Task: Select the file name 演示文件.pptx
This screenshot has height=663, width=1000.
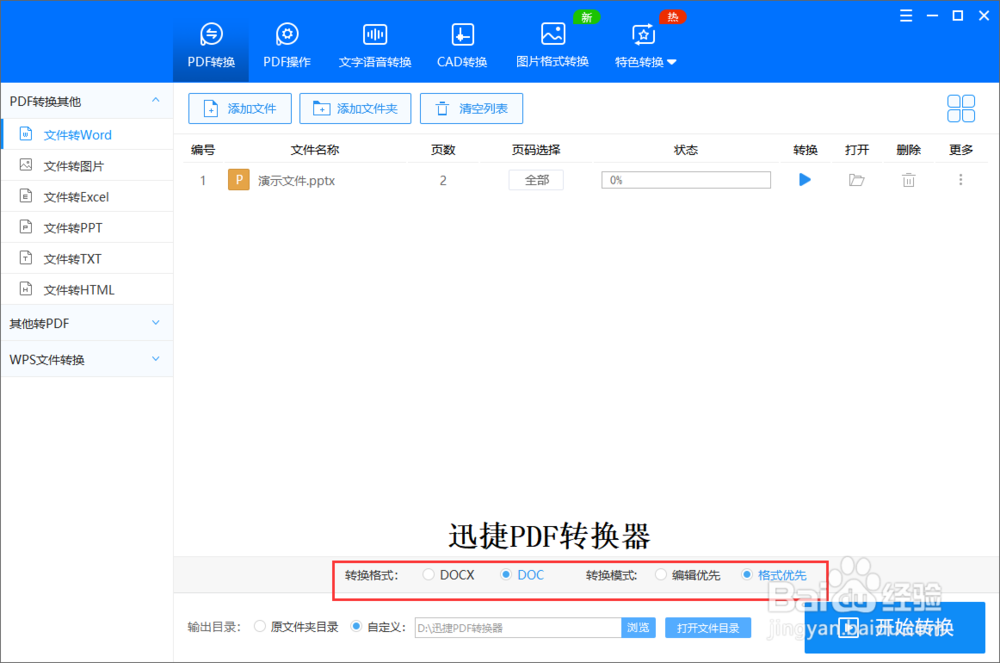Action: [x=297, y=181]
